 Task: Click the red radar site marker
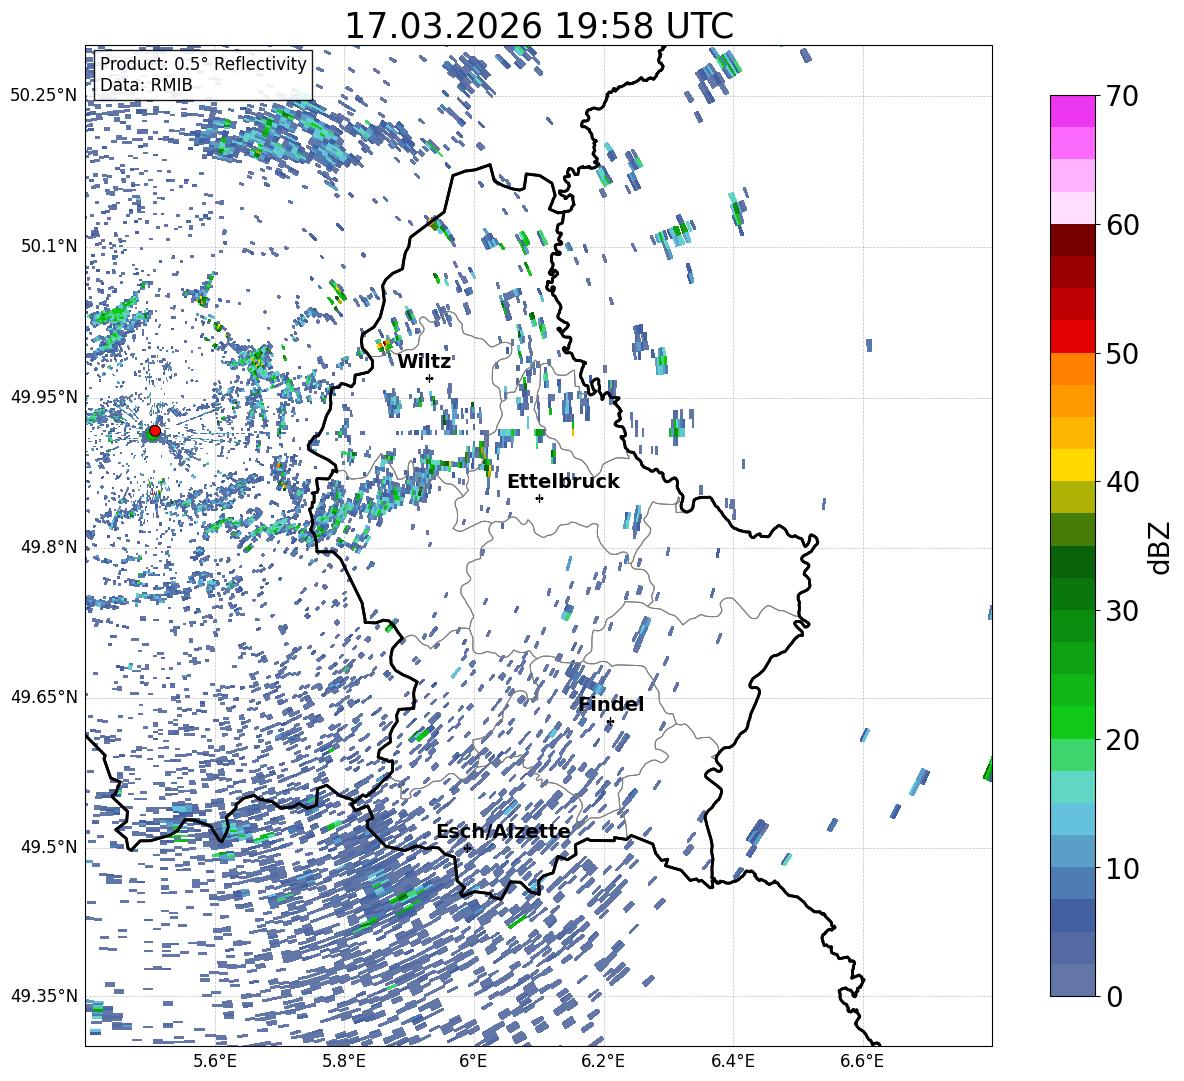click(x=154, y=431)
